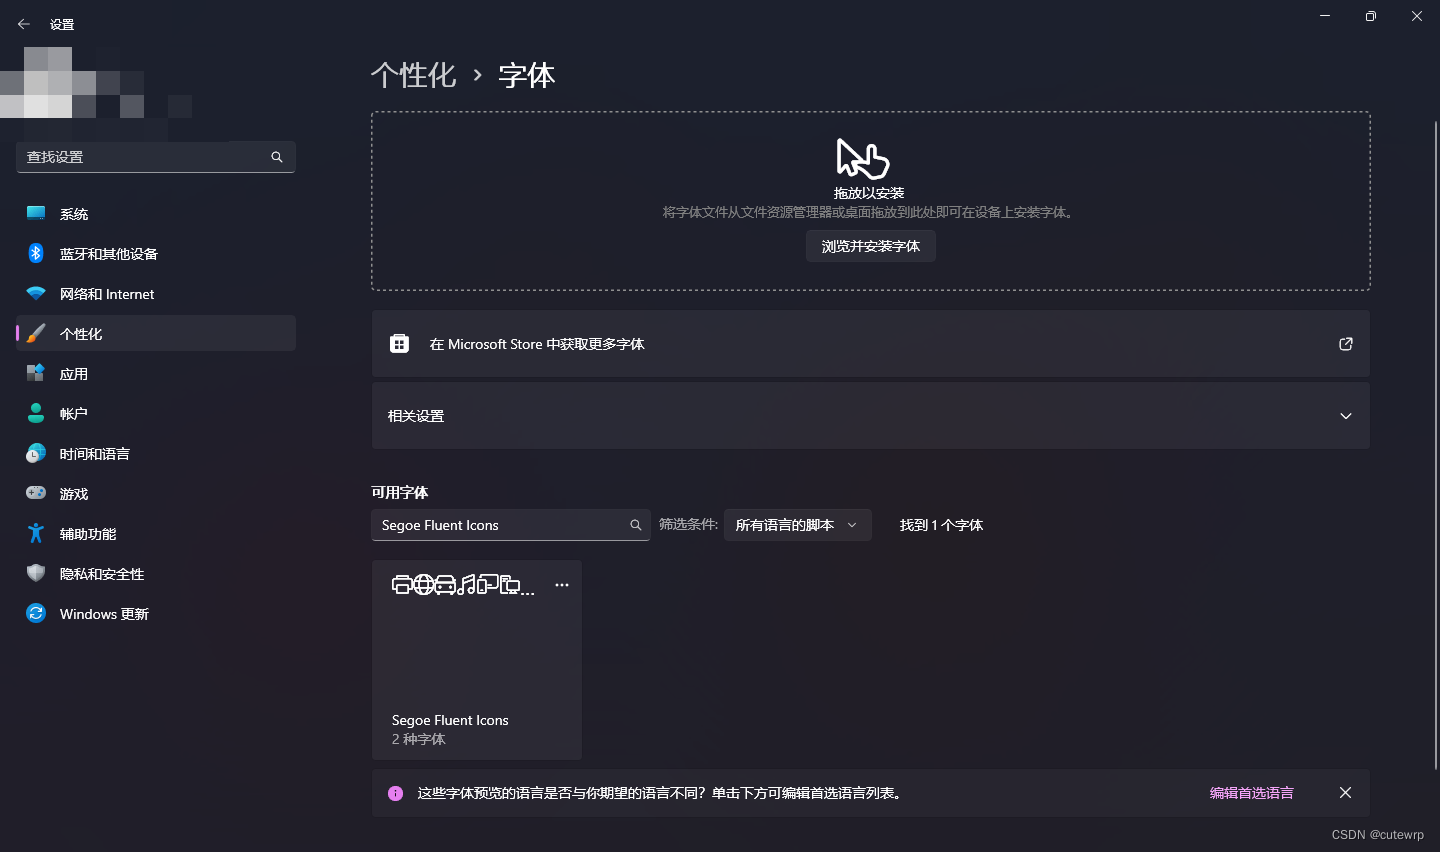Open 在 Microsoft Store 中获取更多字体 row
Viewport: 1440px width, 852px height.
[871, 344]
